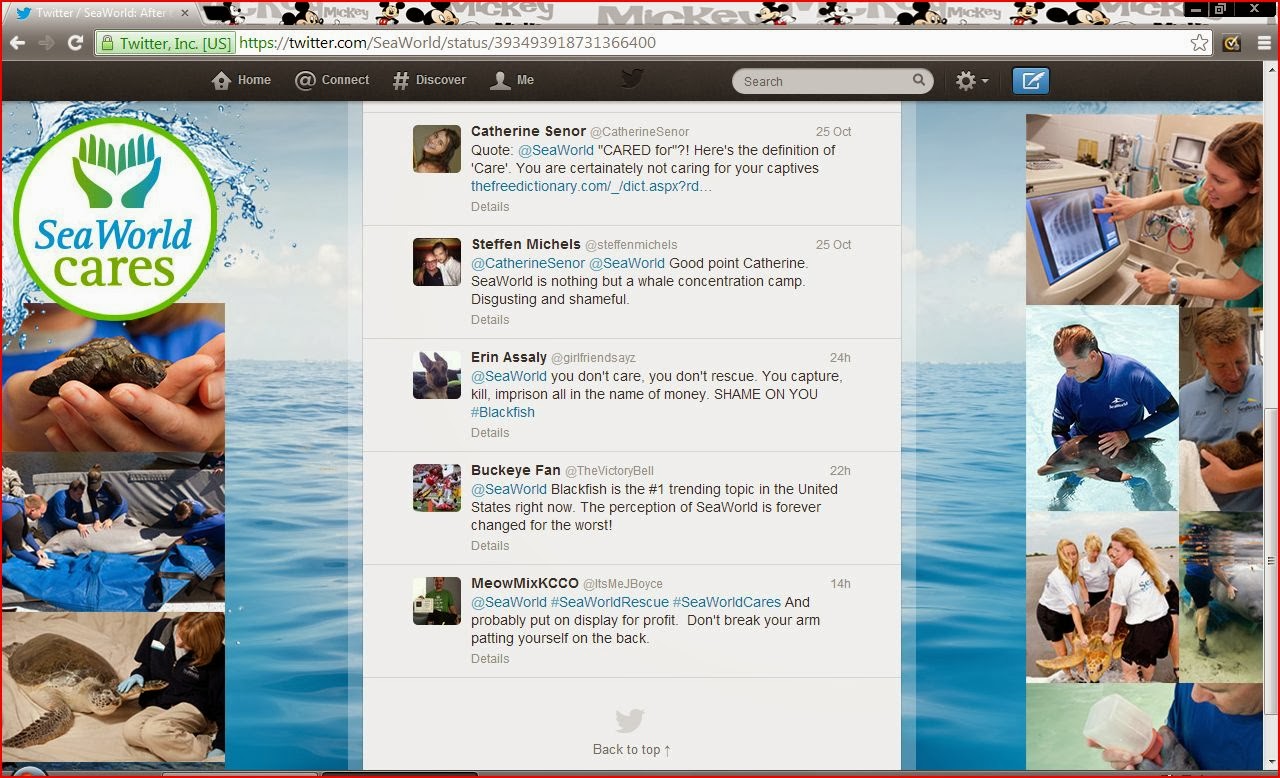The width and height of the screenshot is (1280, 778).
Task: Click the Twitter bird logo in the navbar
Action: click(632, 78)
